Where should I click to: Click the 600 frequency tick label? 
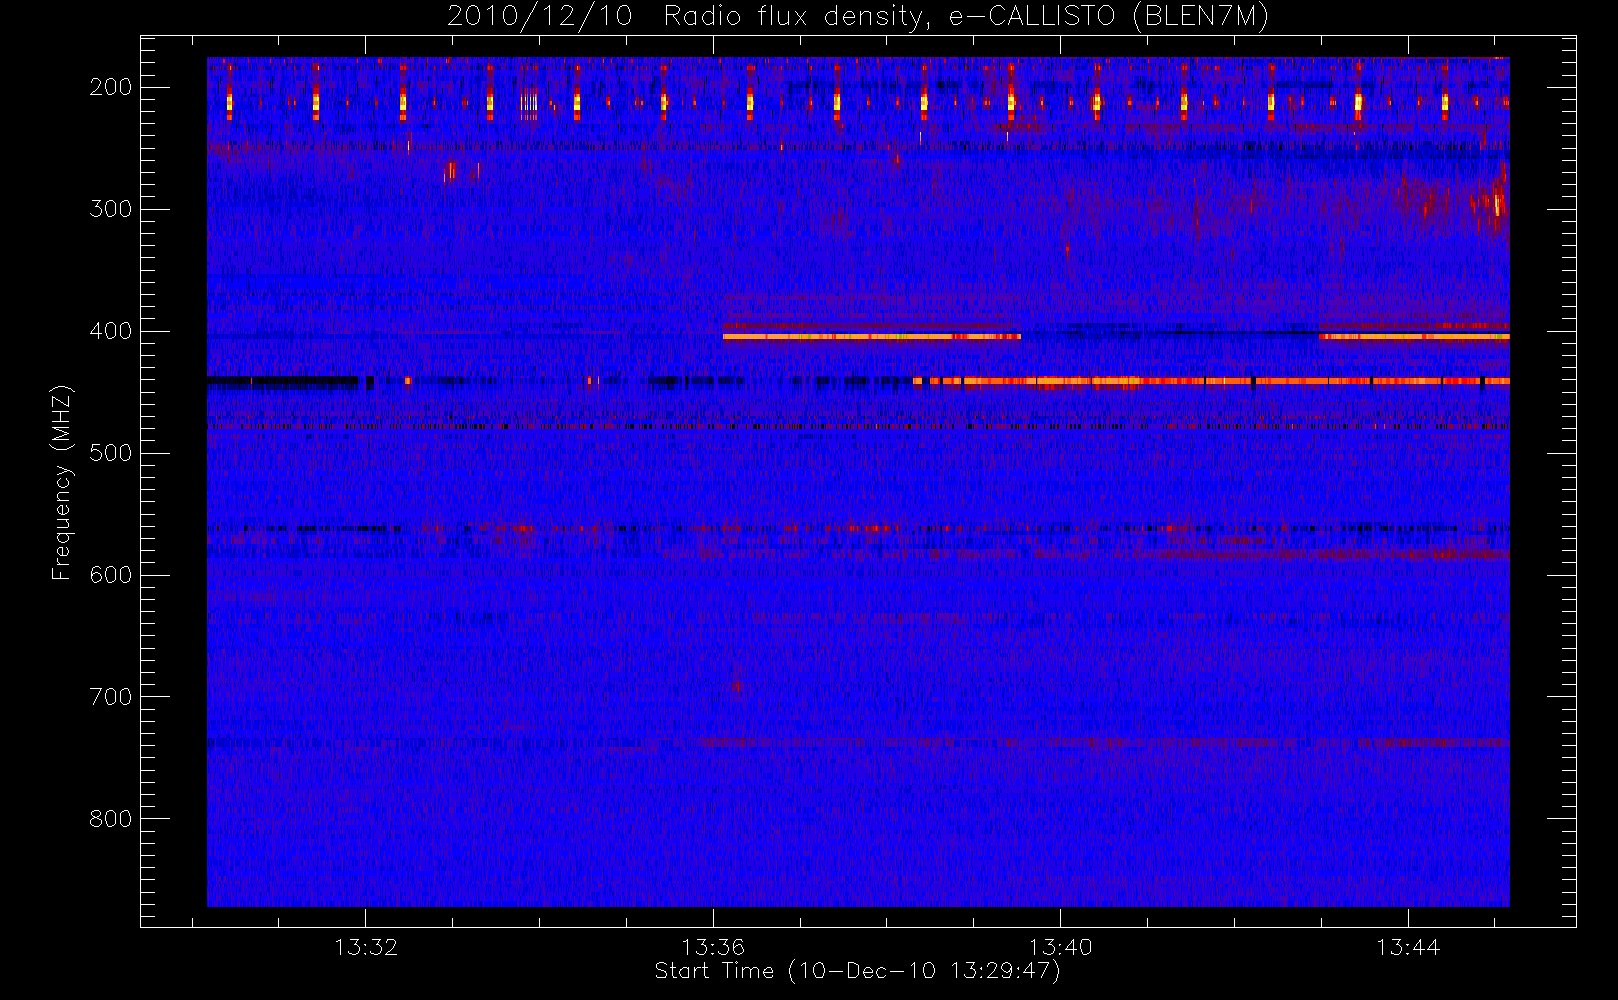[111, 575]
